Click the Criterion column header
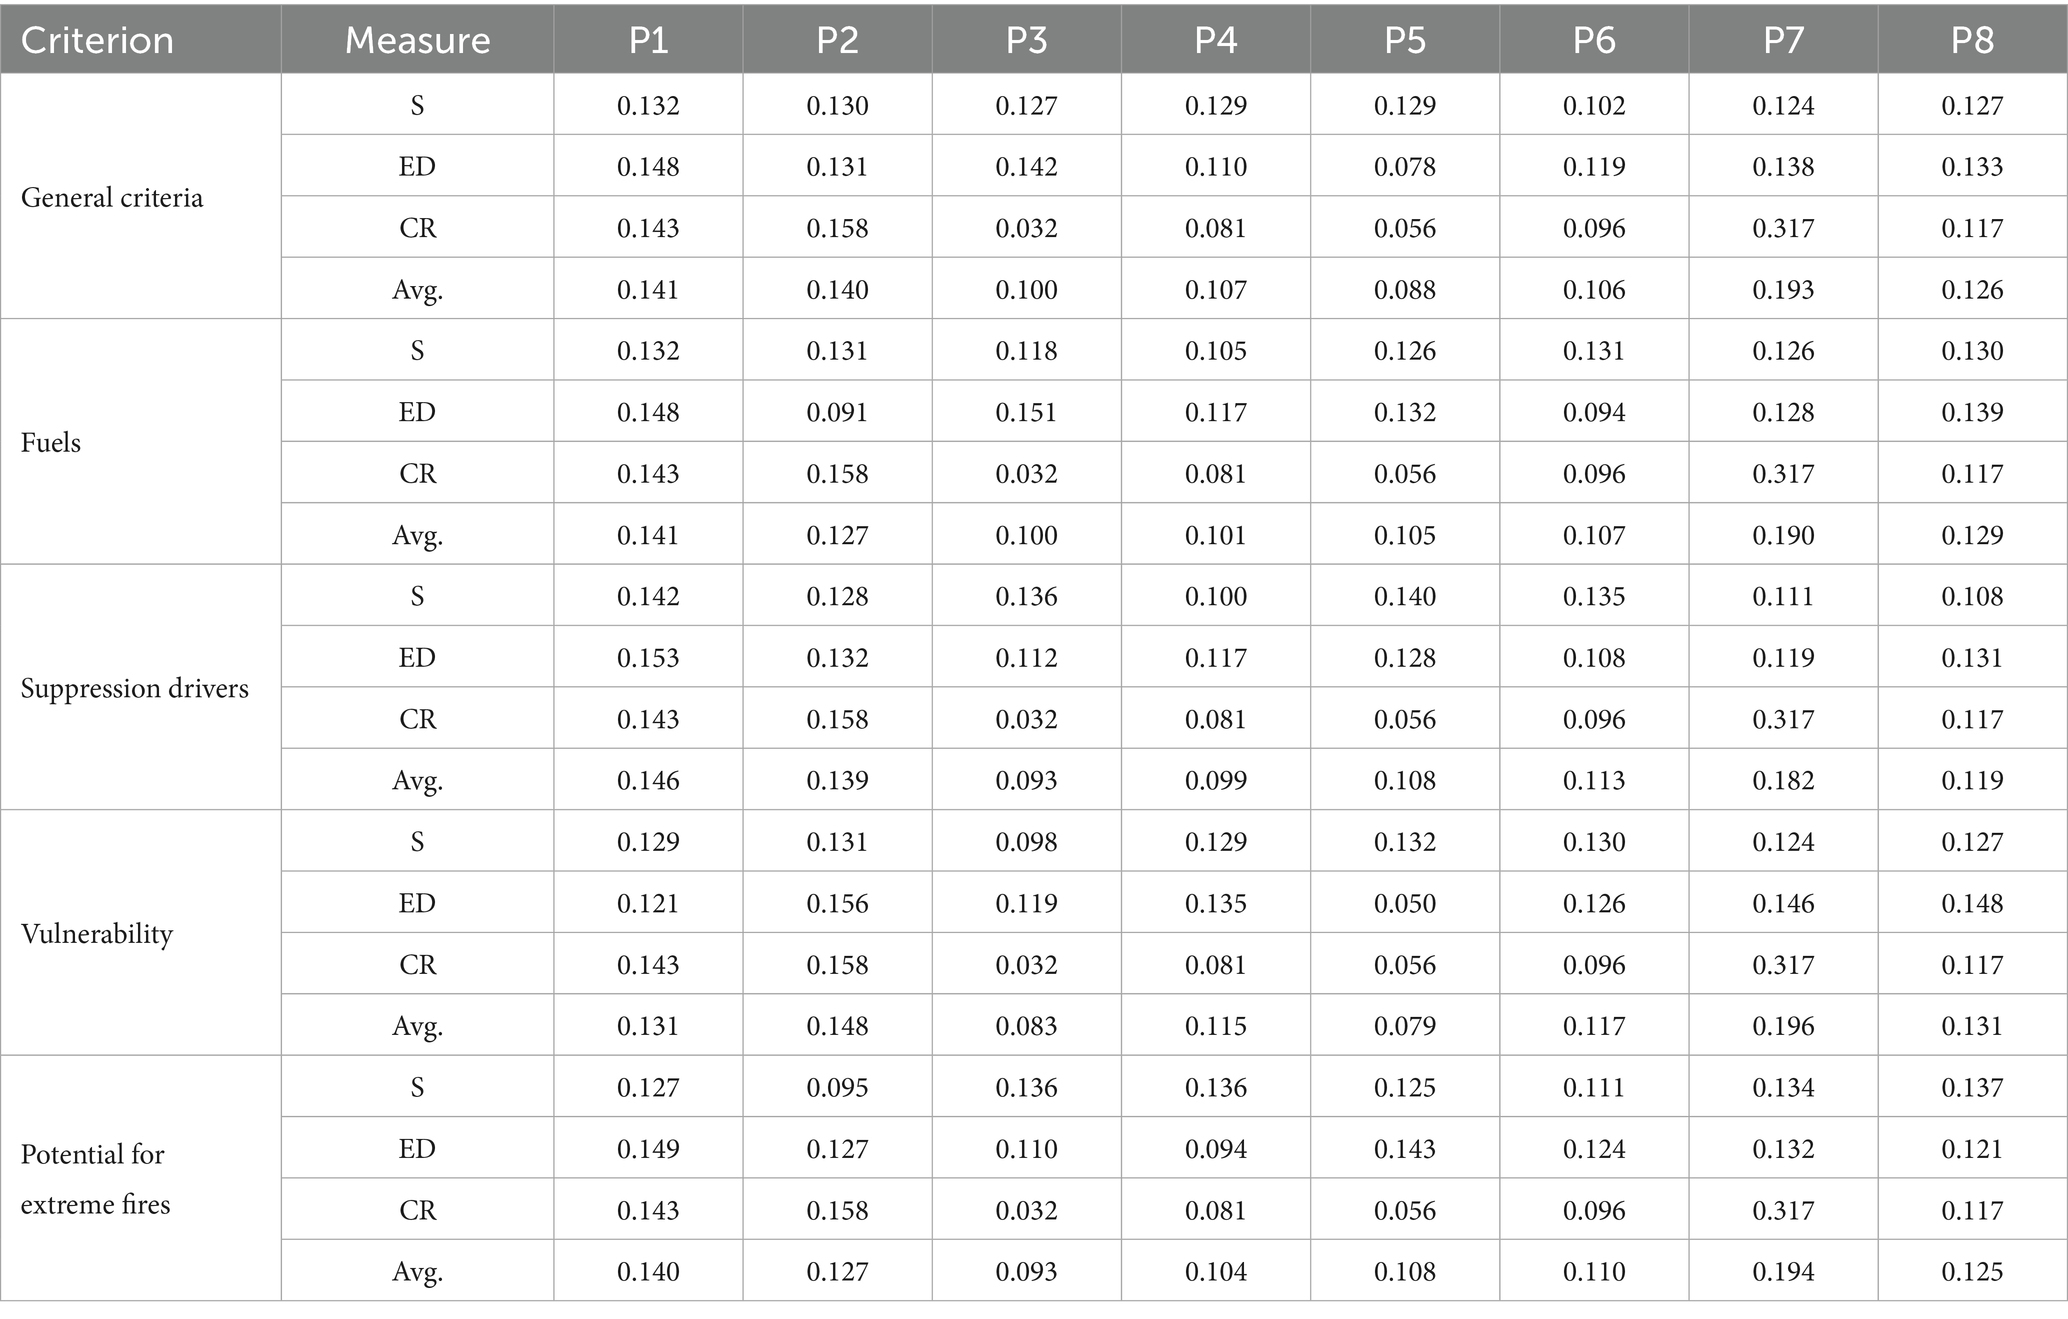The width and height of the screenshot is (2068, 1319). [x=97, y=40]
